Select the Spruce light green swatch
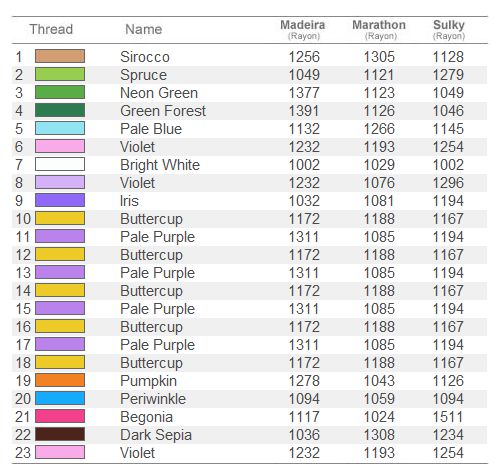500x474 pixels. click(x=60, y=74)
